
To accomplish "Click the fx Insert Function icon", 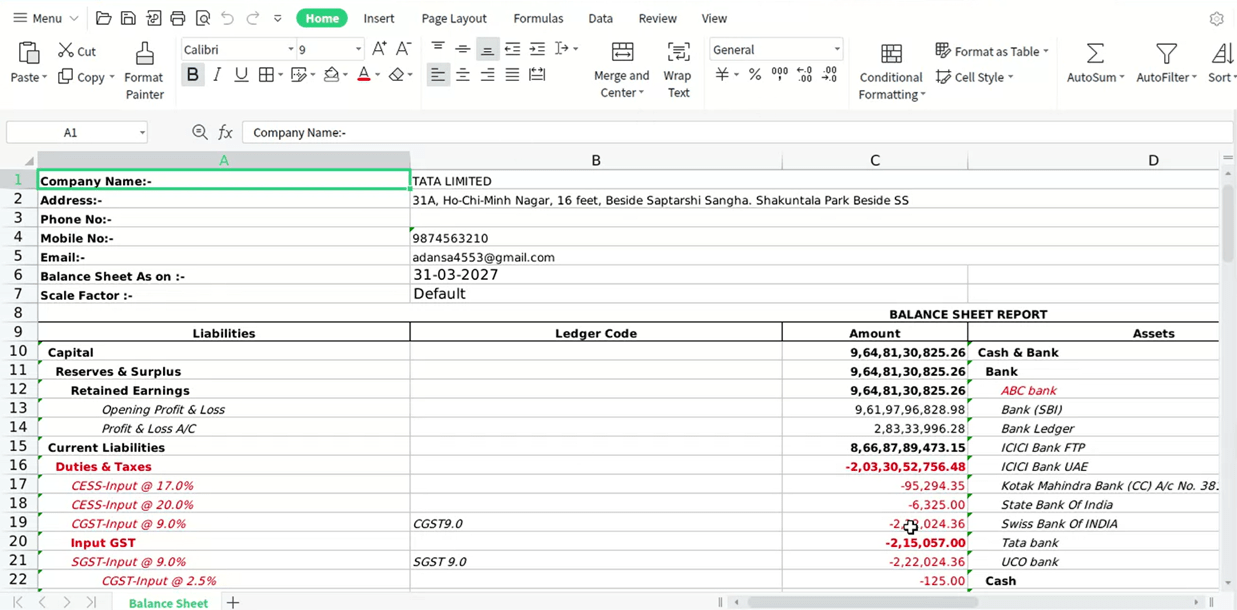I will (225, 132).
